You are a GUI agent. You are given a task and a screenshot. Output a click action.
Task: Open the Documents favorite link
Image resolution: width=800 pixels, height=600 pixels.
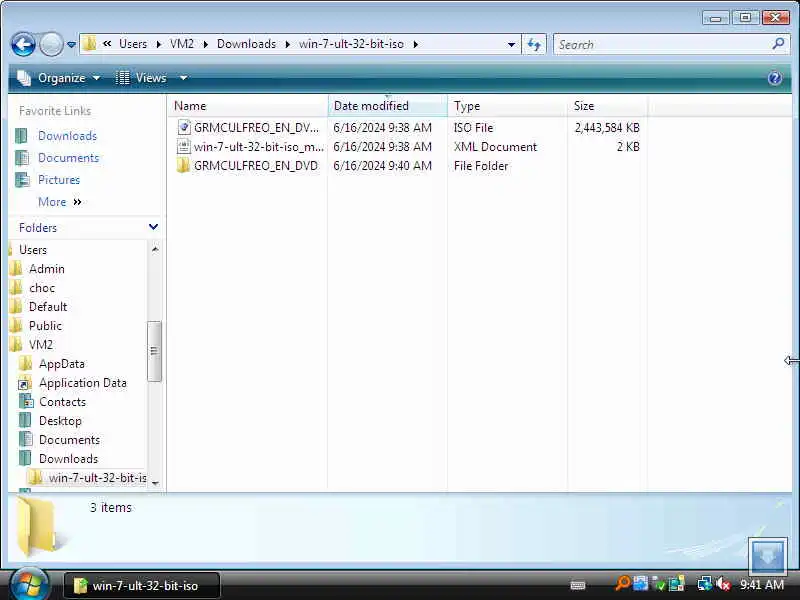tap(68, 158)
